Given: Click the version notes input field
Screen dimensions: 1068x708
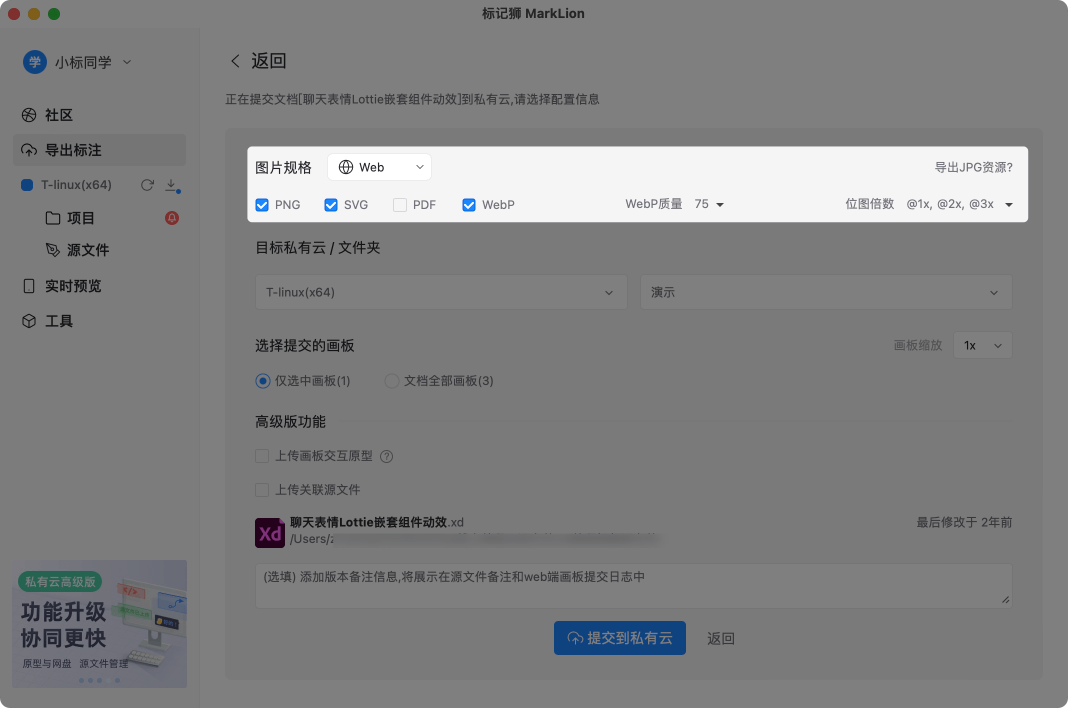Looking at the screenshot, I should tap(631, 585).
